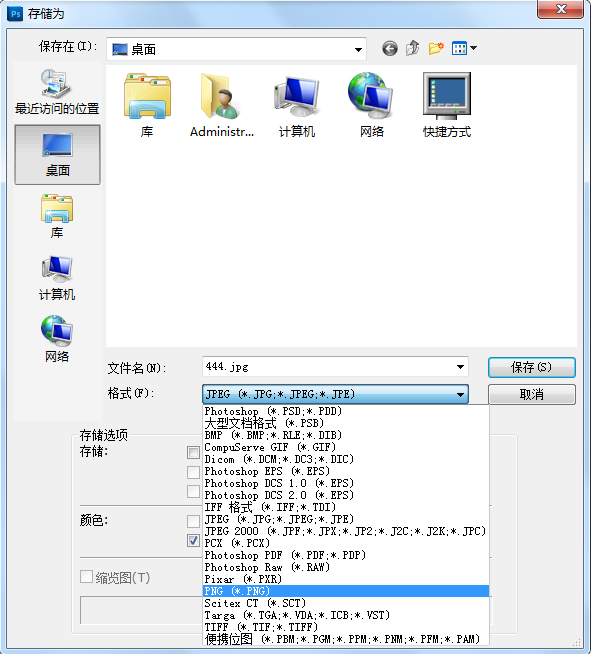
Task: Click the 文件名 field containing 444.jpg
Action: click(x=335, y=367)
